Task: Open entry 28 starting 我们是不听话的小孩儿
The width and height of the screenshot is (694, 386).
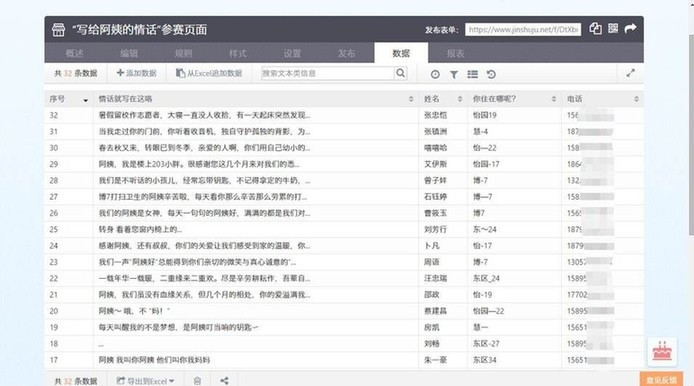Action: (x=204, y=181)
